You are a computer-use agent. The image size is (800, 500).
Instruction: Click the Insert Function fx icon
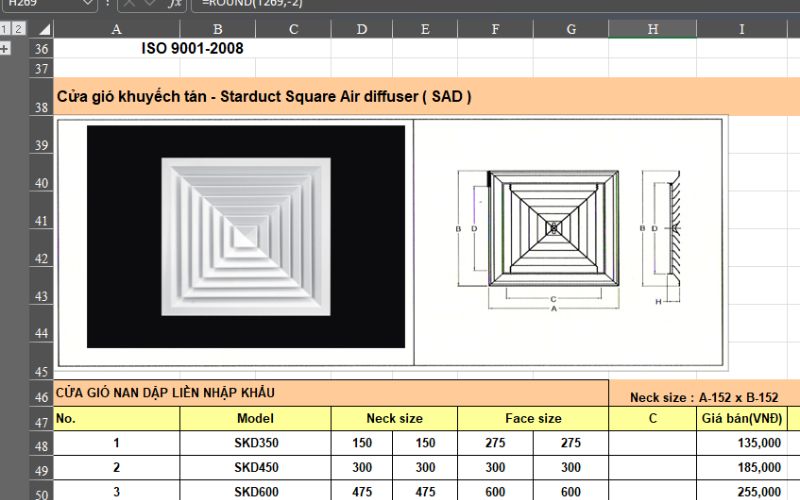tap(175, 4)
